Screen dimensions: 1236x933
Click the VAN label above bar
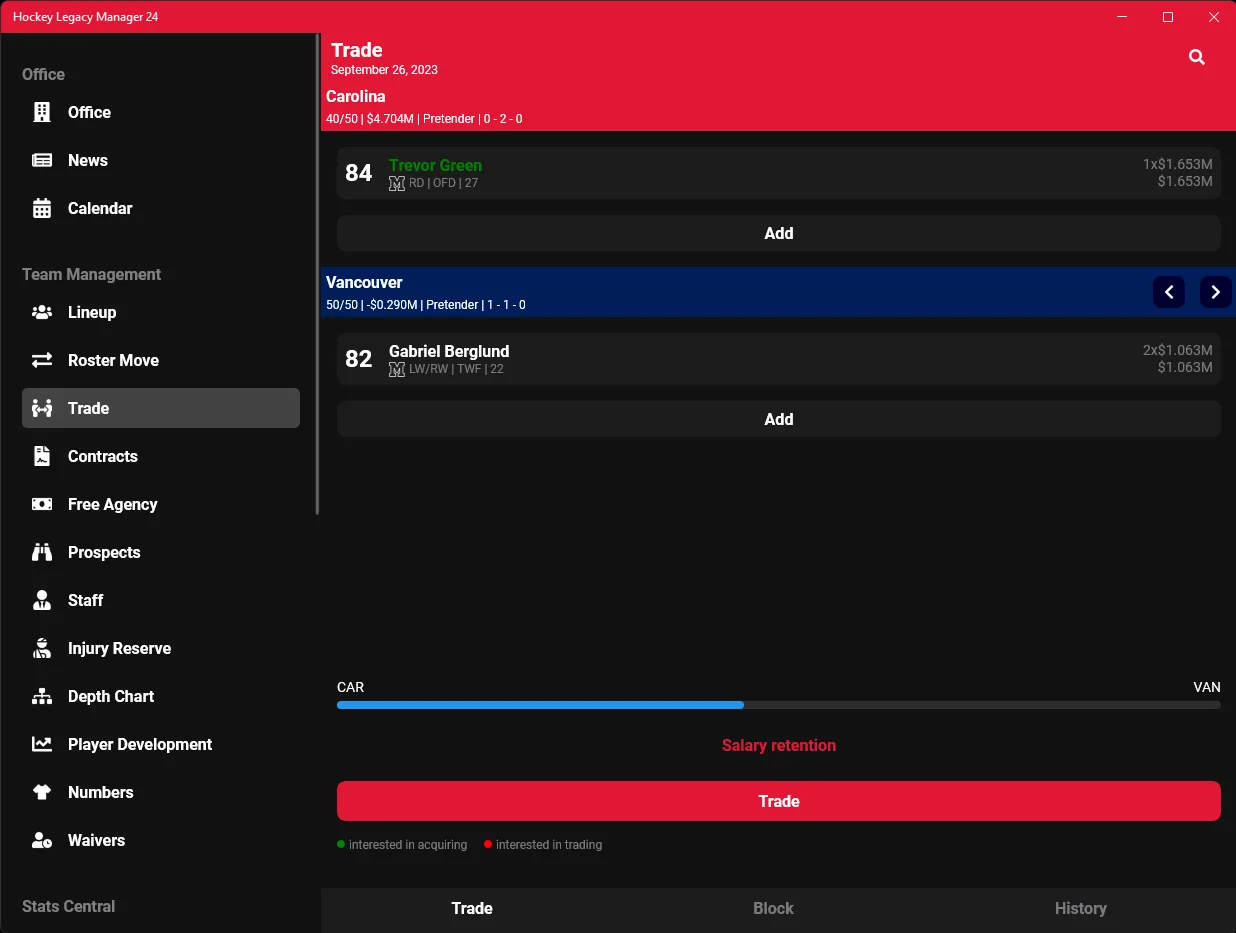pos(1207,687)
